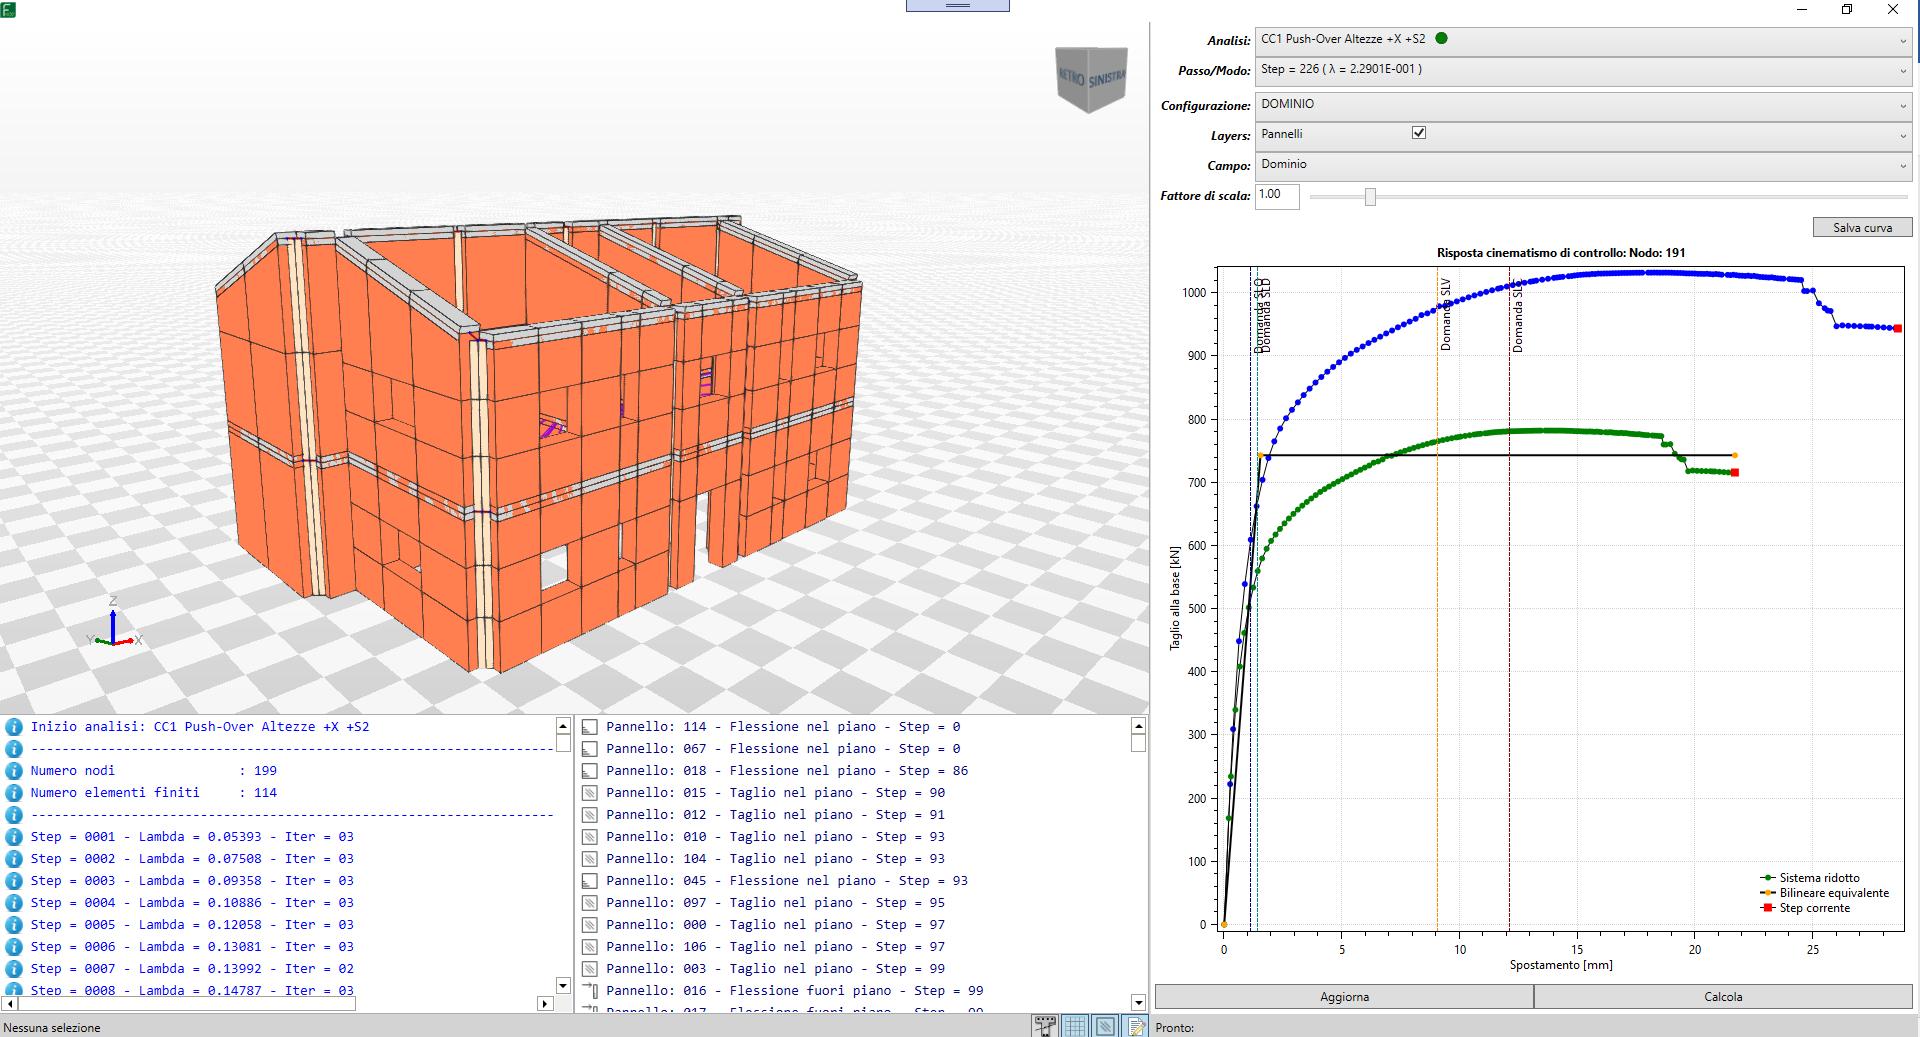The height and width of the screenshot is (1037, 1920).
Task: Select 'Numero elementi finiti : 114' line
Action: coord(154,793)
